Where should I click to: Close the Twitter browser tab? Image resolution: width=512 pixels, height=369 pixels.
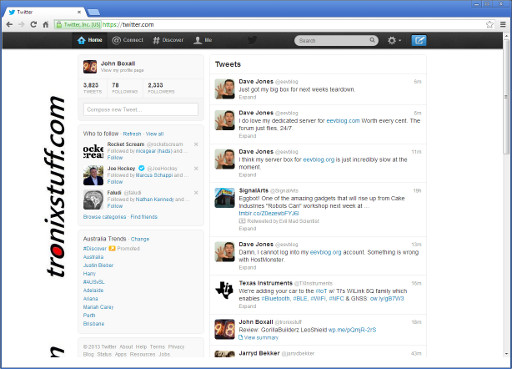(79, 12)
